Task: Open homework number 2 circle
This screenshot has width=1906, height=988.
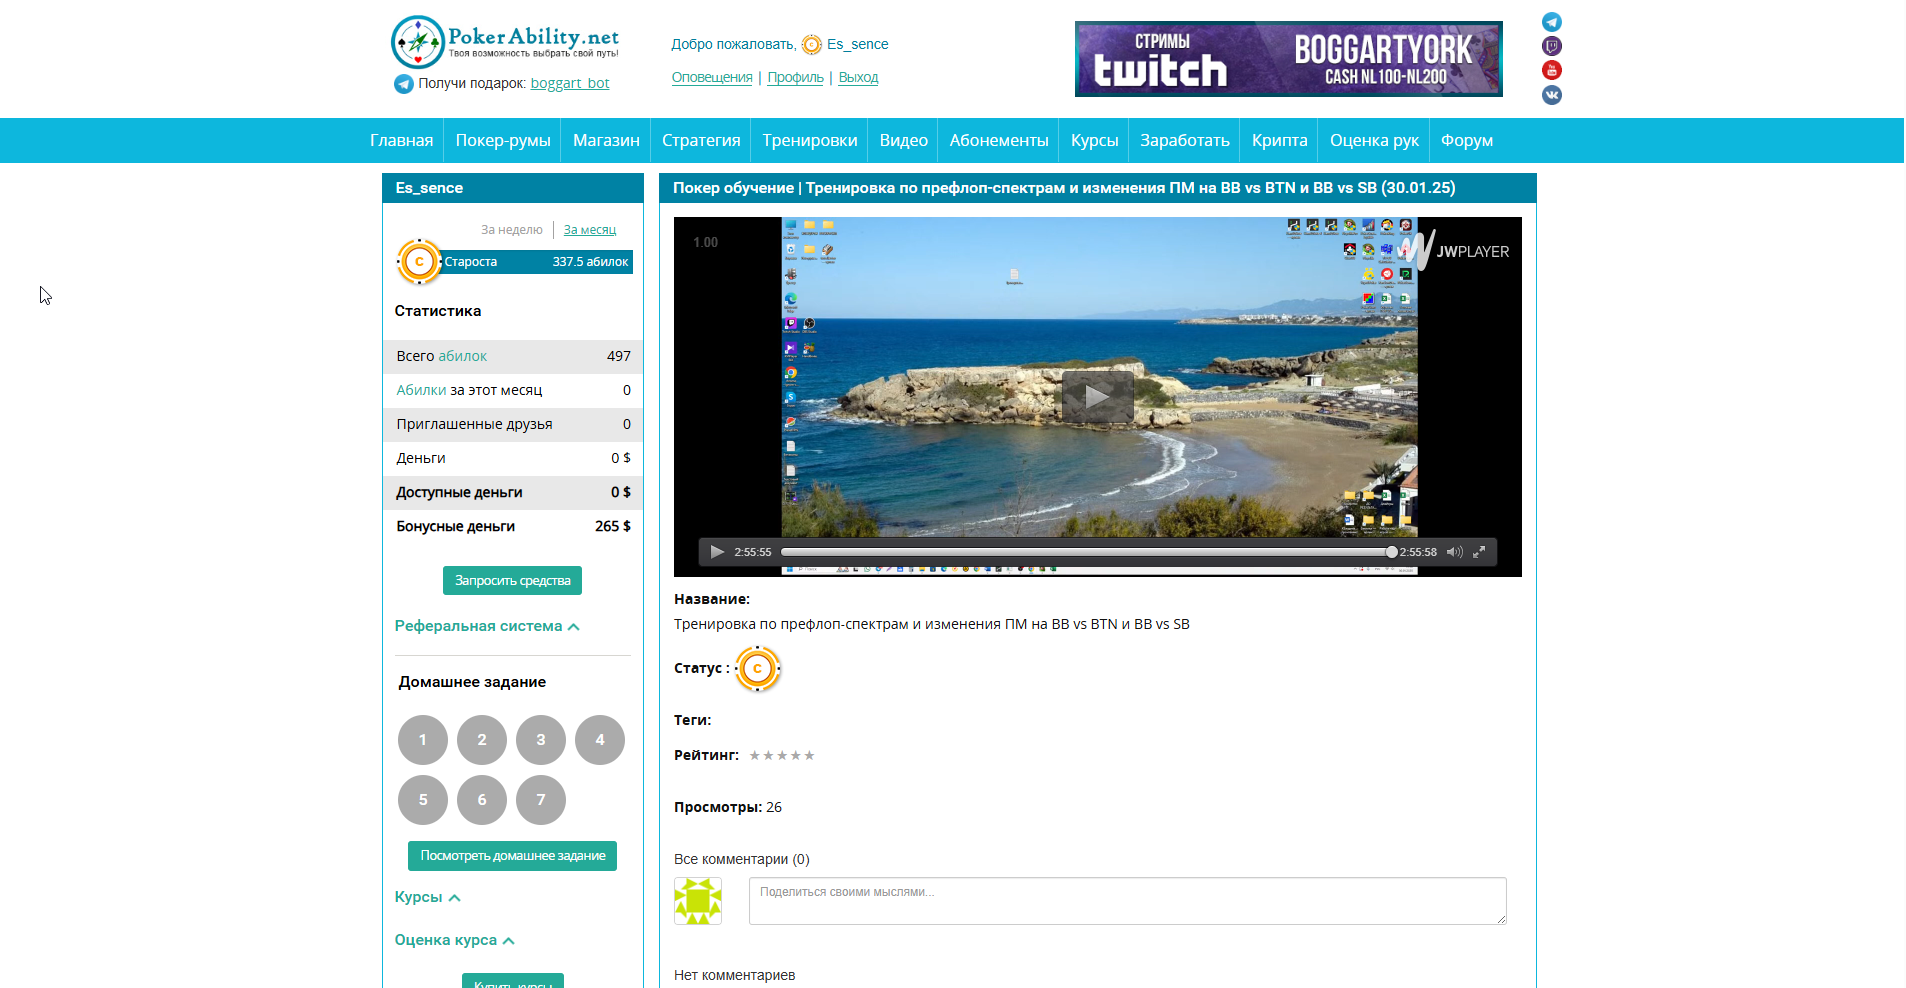Action: pos(482,740)
